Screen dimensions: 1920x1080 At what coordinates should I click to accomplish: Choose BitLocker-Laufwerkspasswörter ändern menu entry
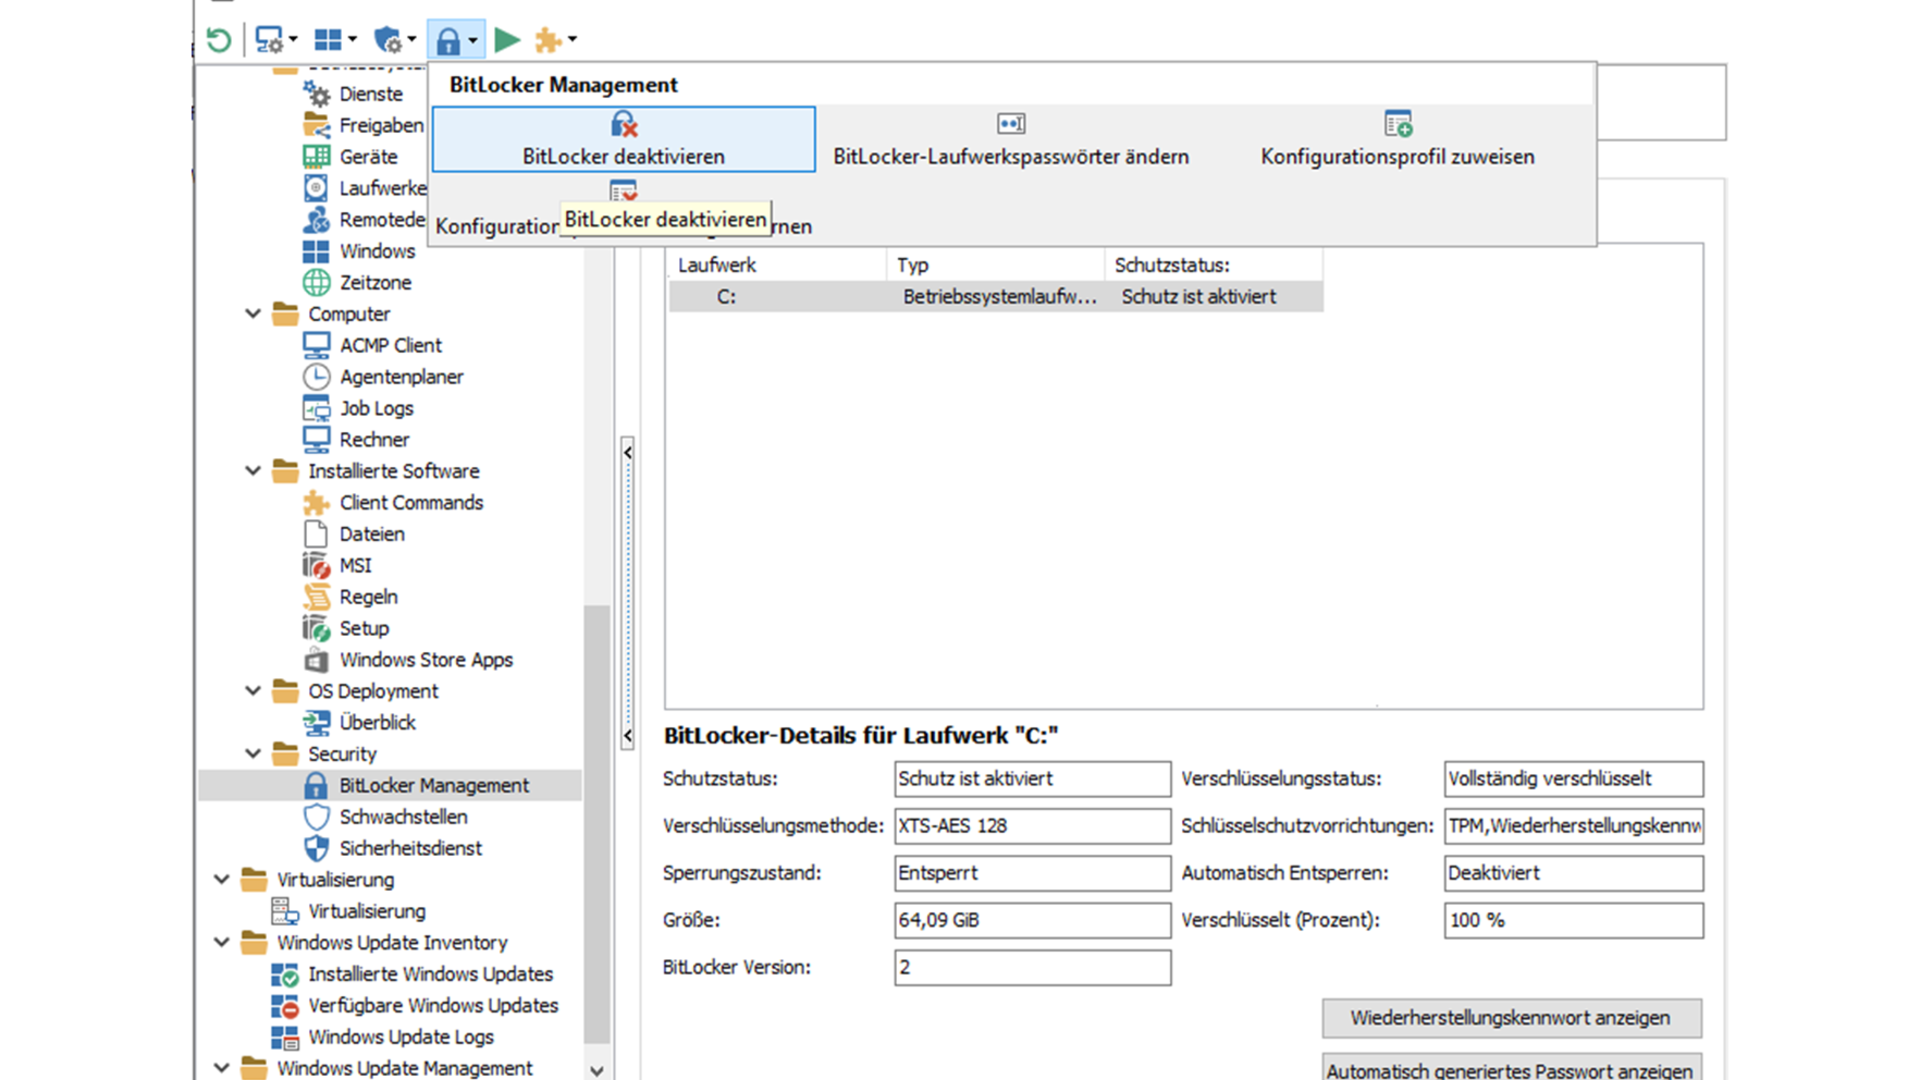tap(1011, 139)
